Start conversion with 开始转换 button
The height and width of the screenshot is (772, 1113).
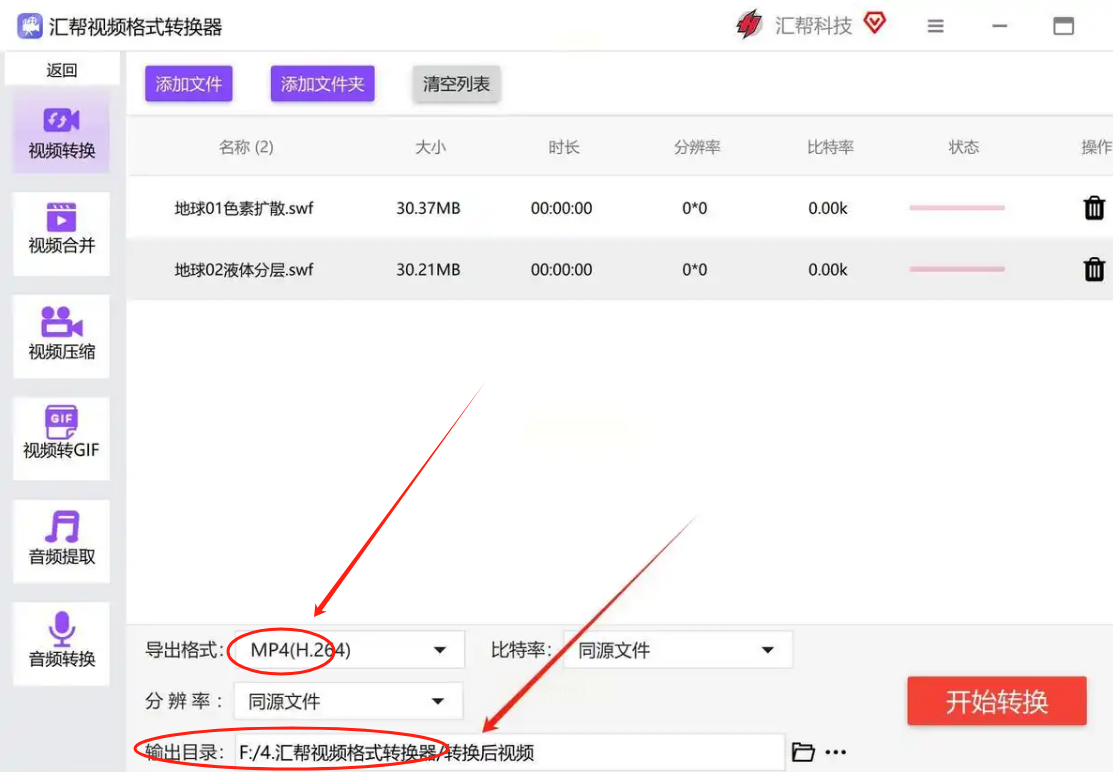(996, 701)
